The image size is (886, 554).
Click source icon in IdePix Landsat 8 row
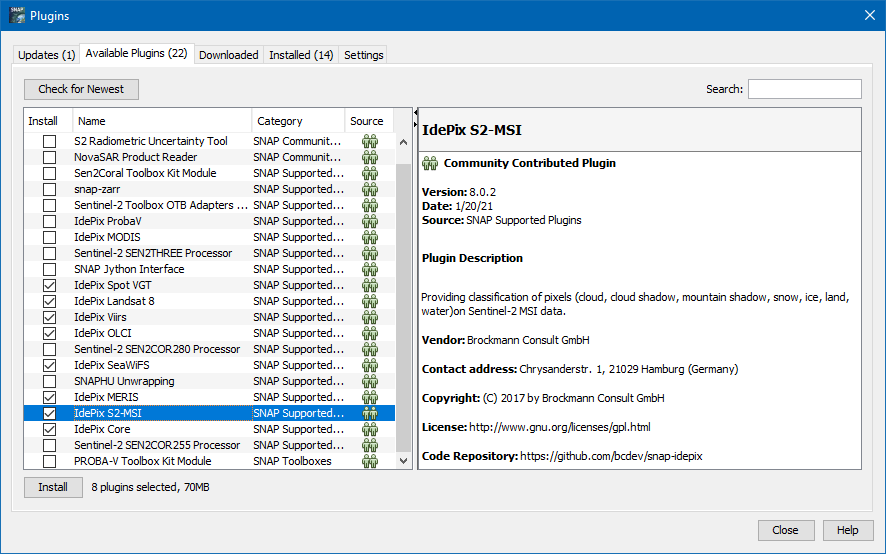click(370, 301)
